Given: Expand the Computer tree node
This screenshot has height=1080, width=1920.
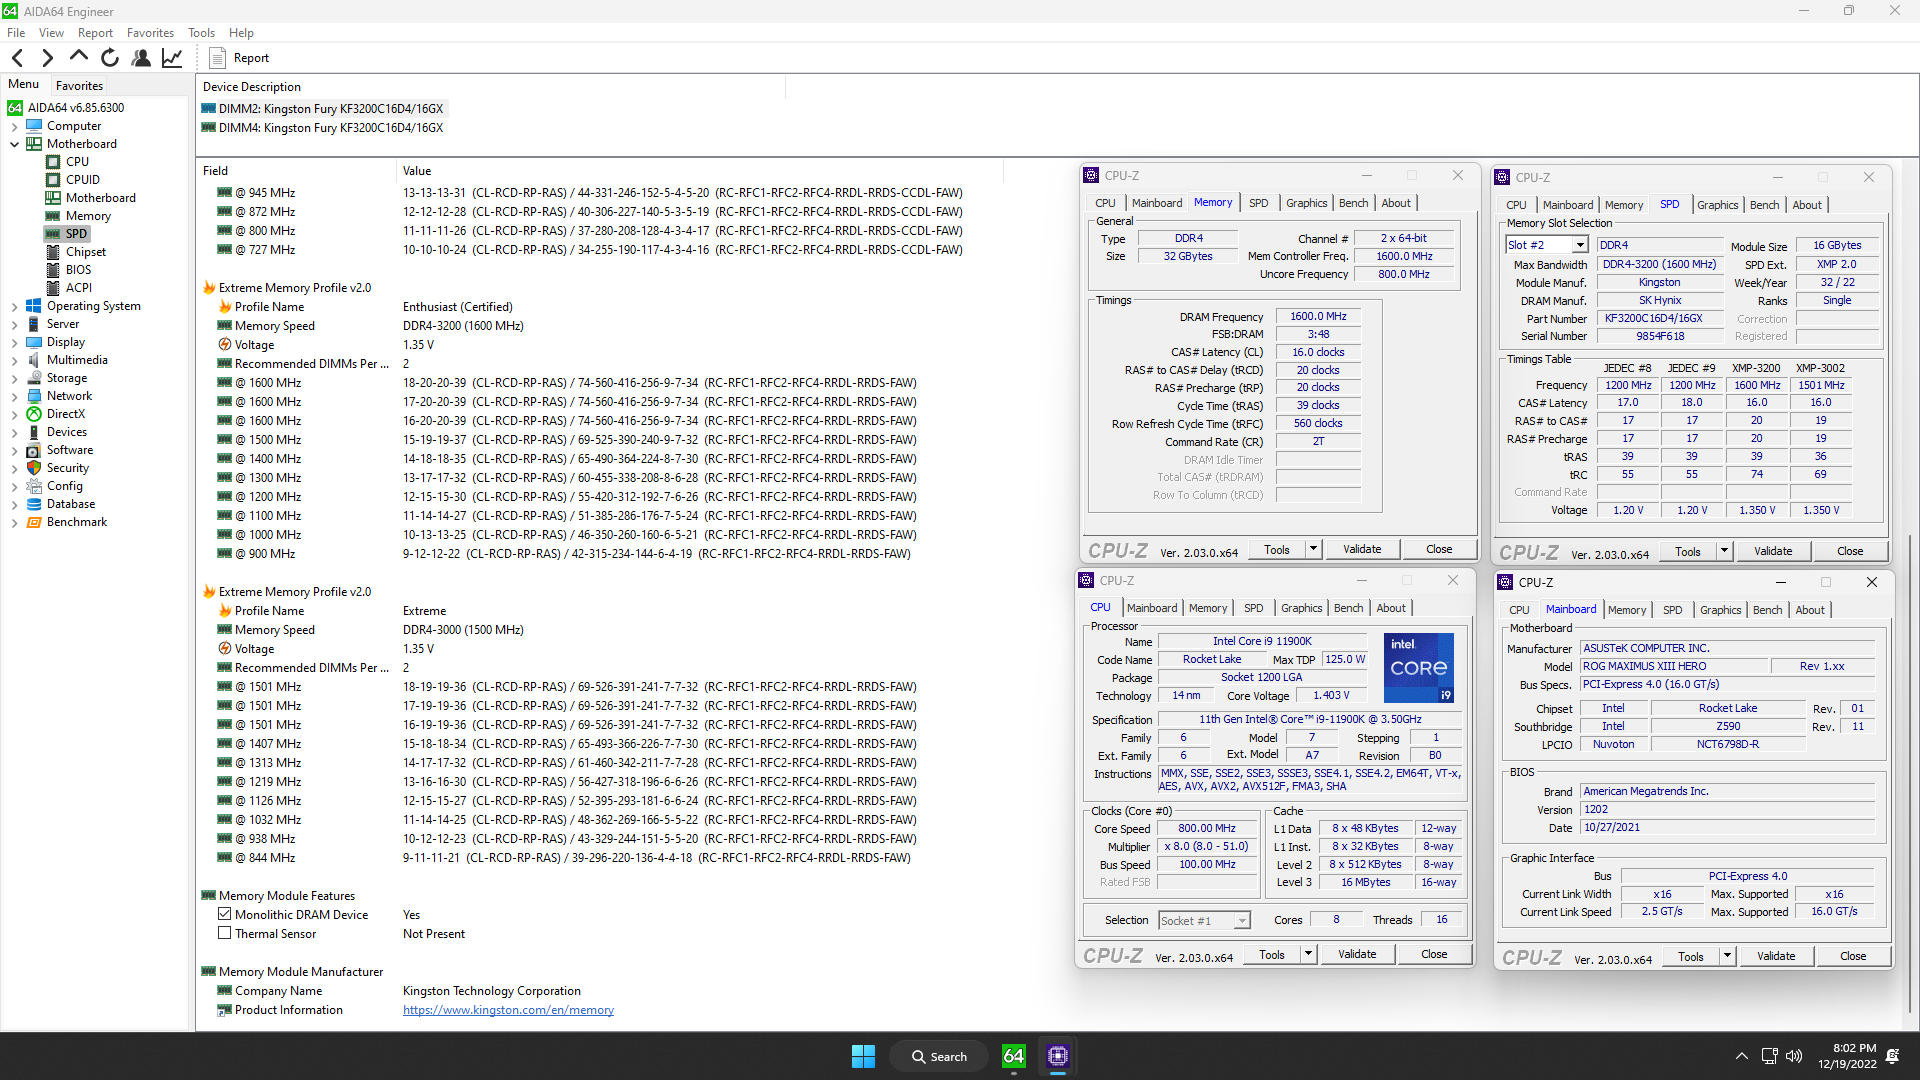Looking at the screenshot, I should [14, 126].
